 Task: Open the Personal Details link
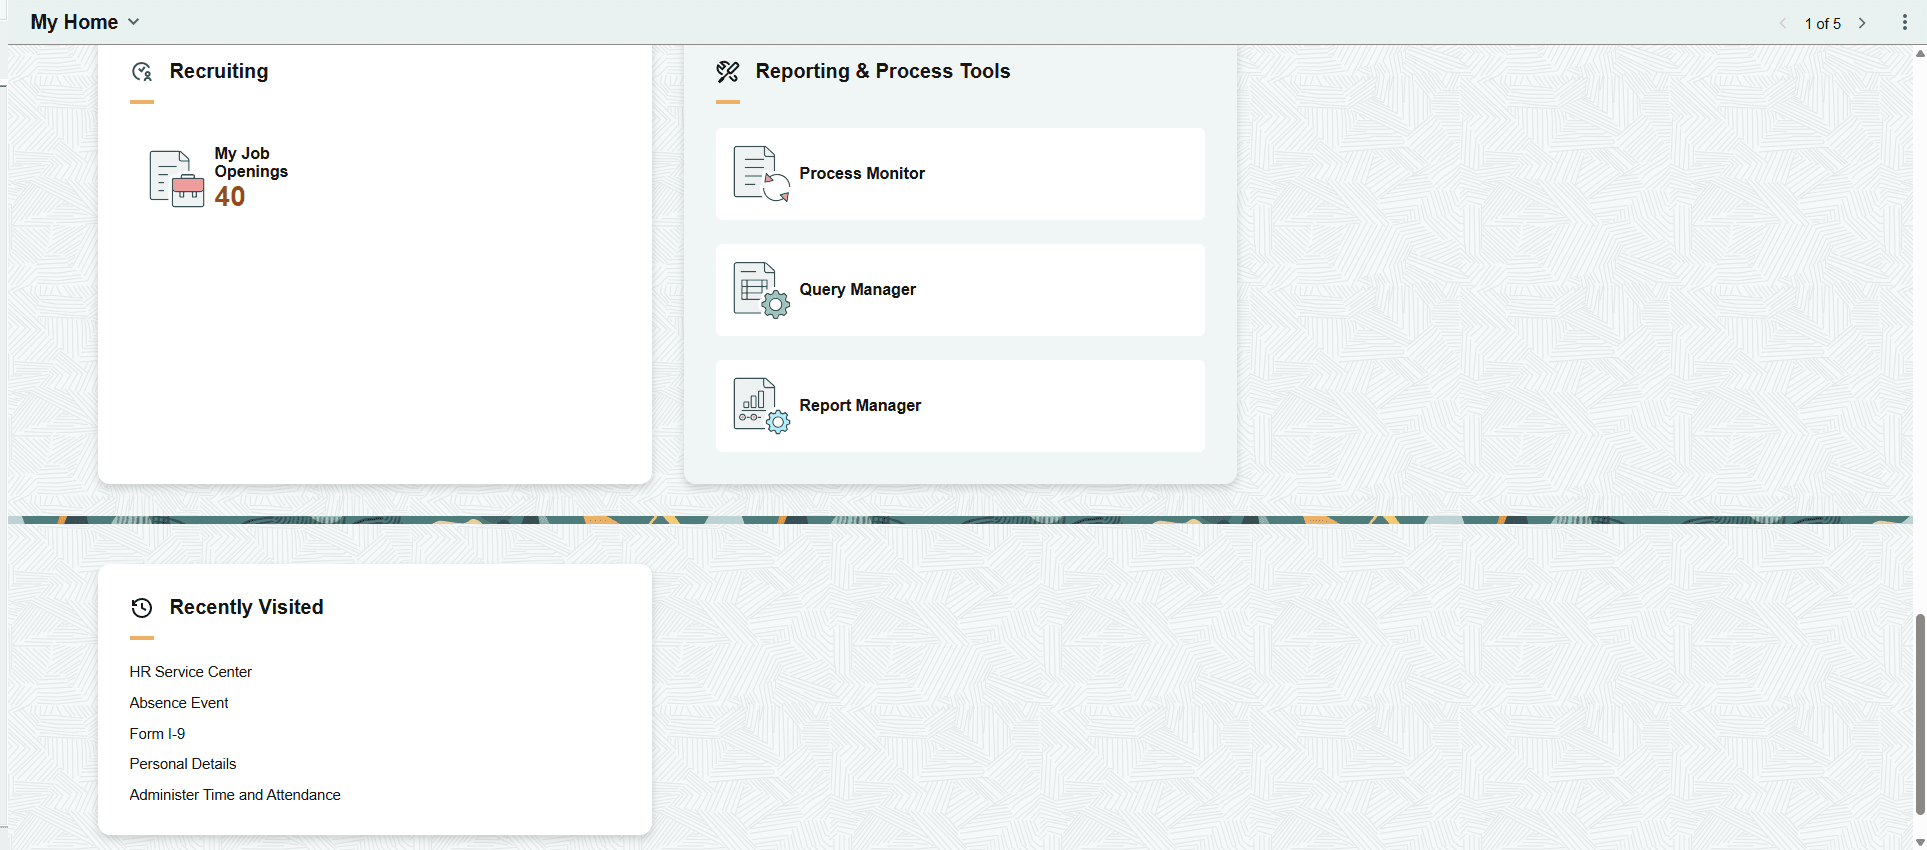pyautogui.click(x=183, y=764)
